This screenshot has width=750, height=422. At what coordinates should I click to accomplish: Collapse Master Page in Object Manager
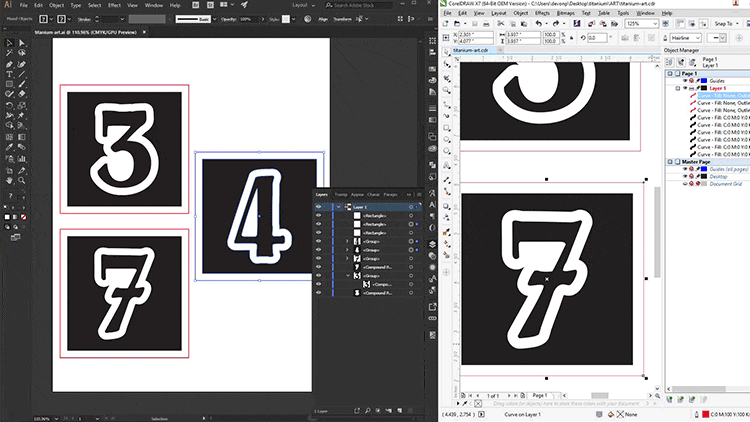(x=670, y=162)
